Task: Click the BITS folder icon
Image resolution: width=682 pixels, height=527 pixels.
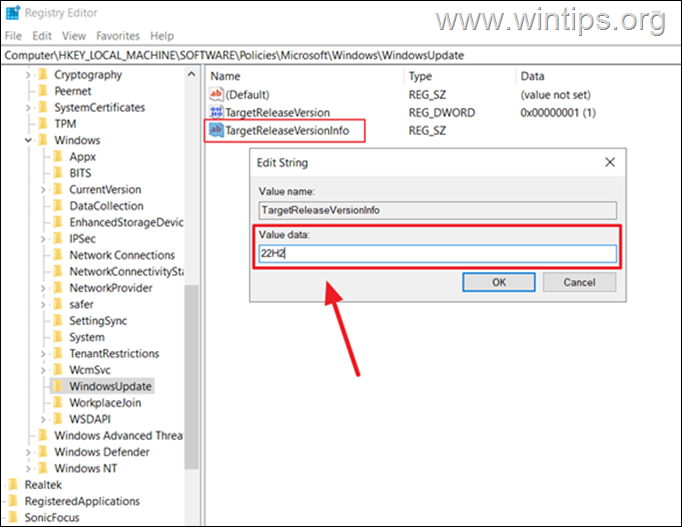Action: (x=58, y=173)
